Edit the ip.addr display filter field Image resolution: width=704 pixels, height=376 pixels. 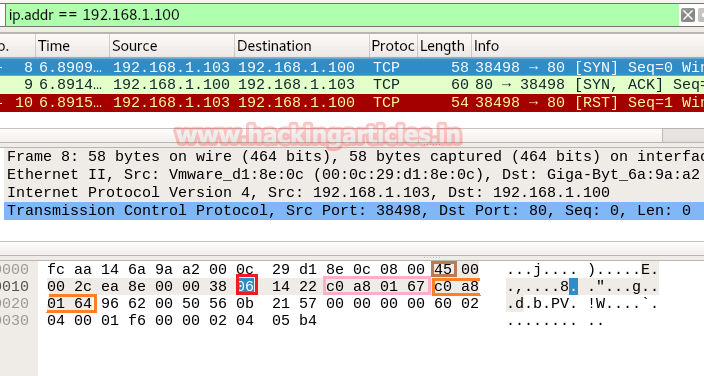[x=341, y=15]
